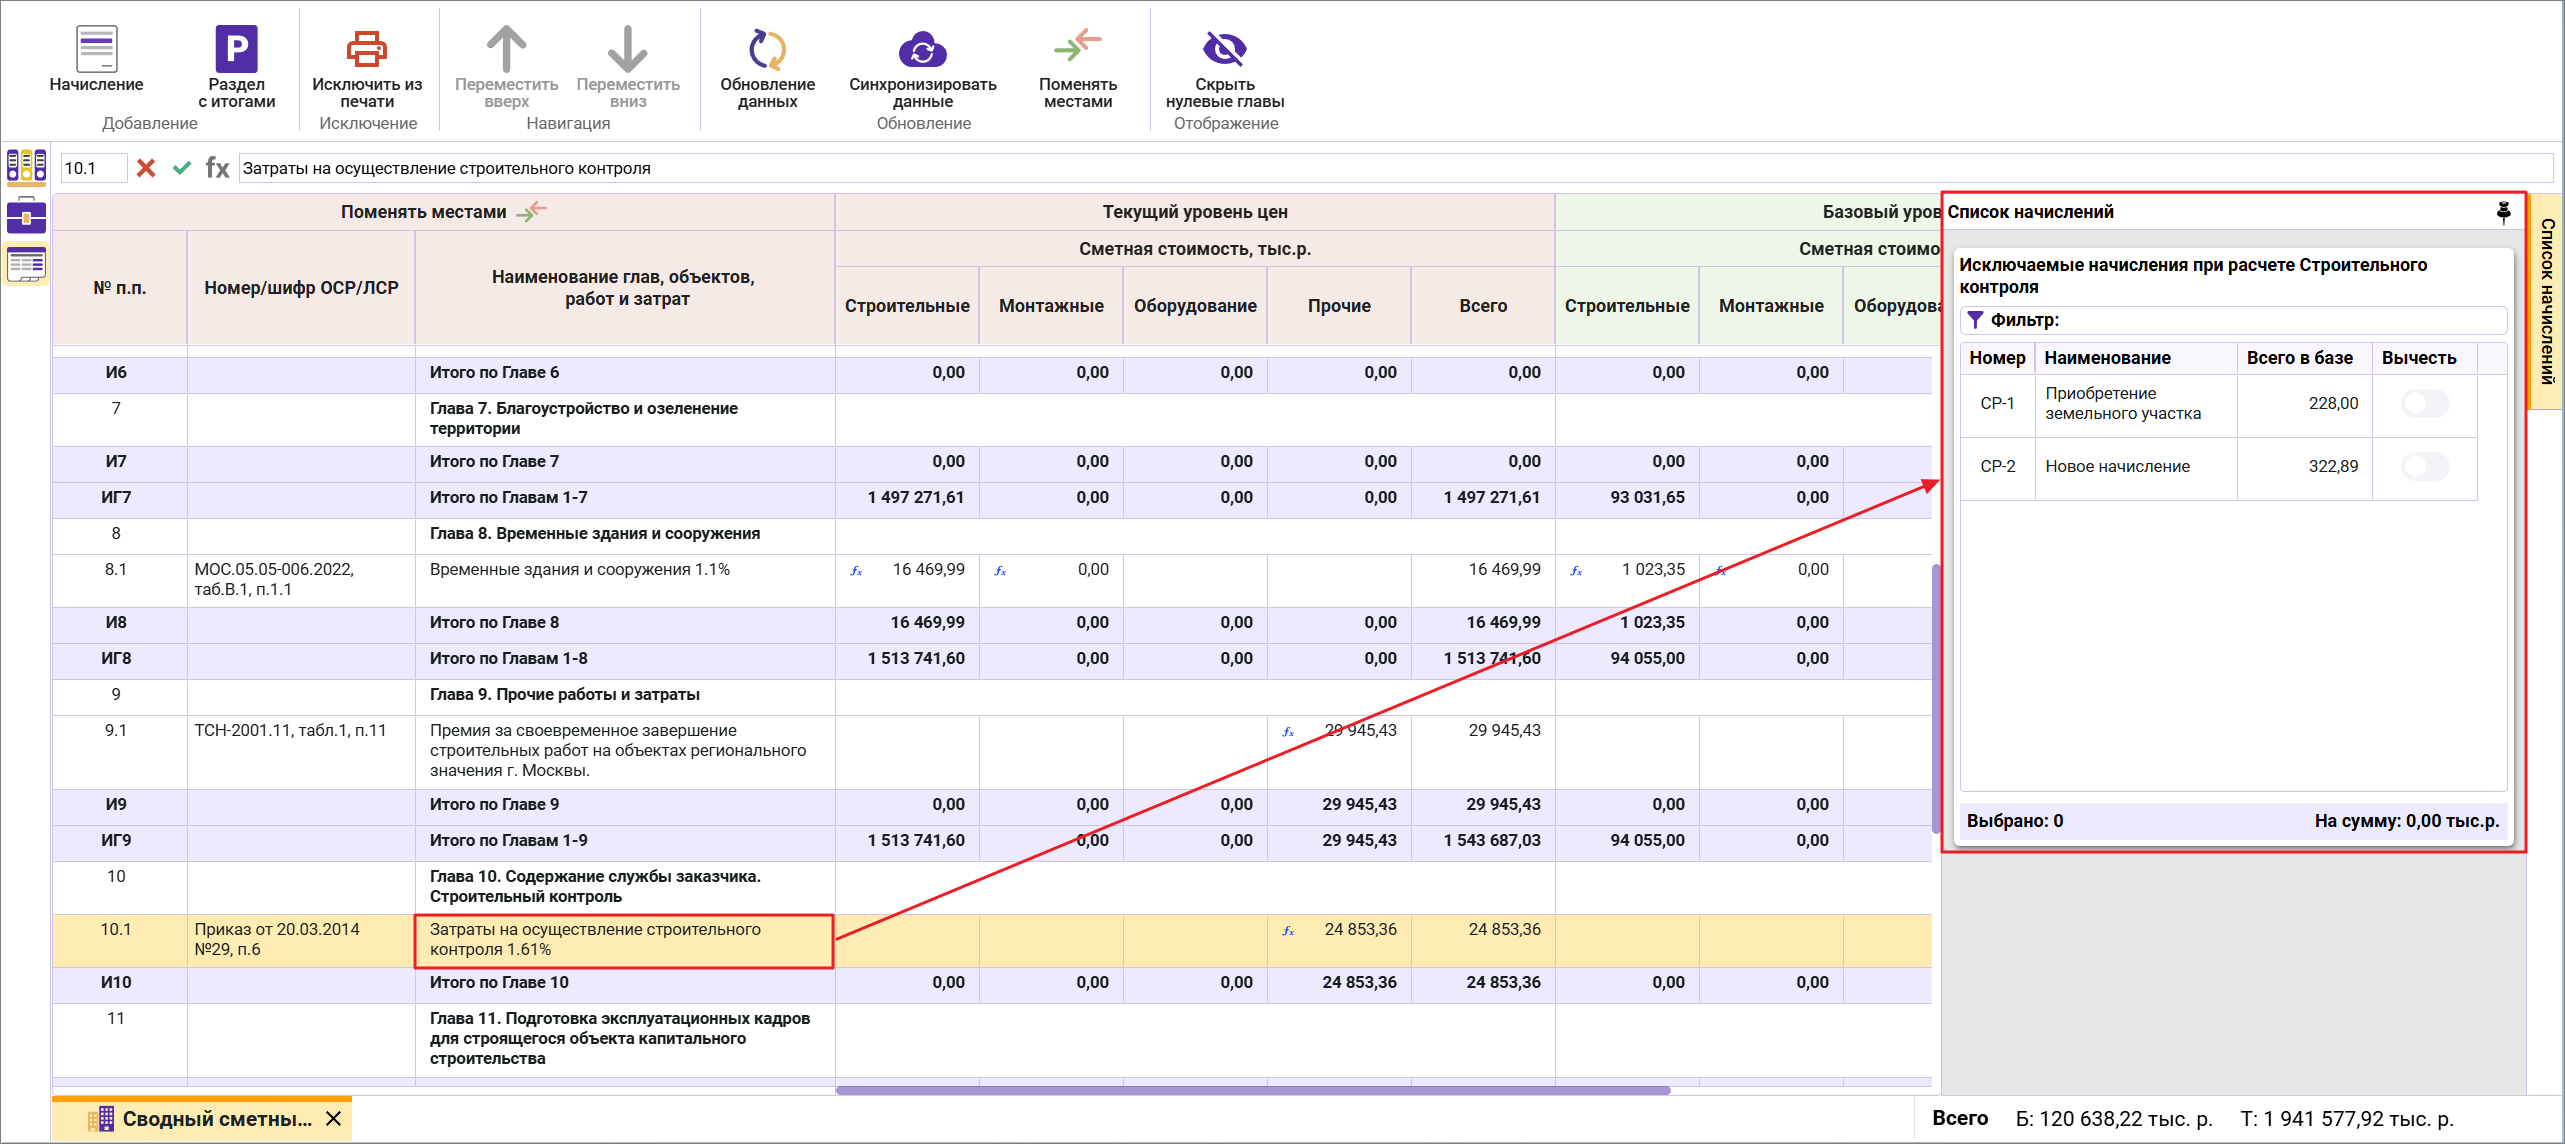Click the Начисление add icon

96,49
